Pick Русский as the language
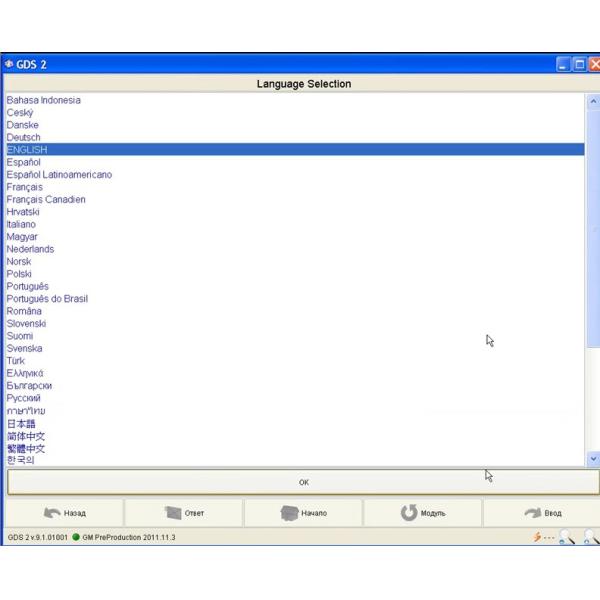The image size is (600, 600). click(x=24, y=398)
